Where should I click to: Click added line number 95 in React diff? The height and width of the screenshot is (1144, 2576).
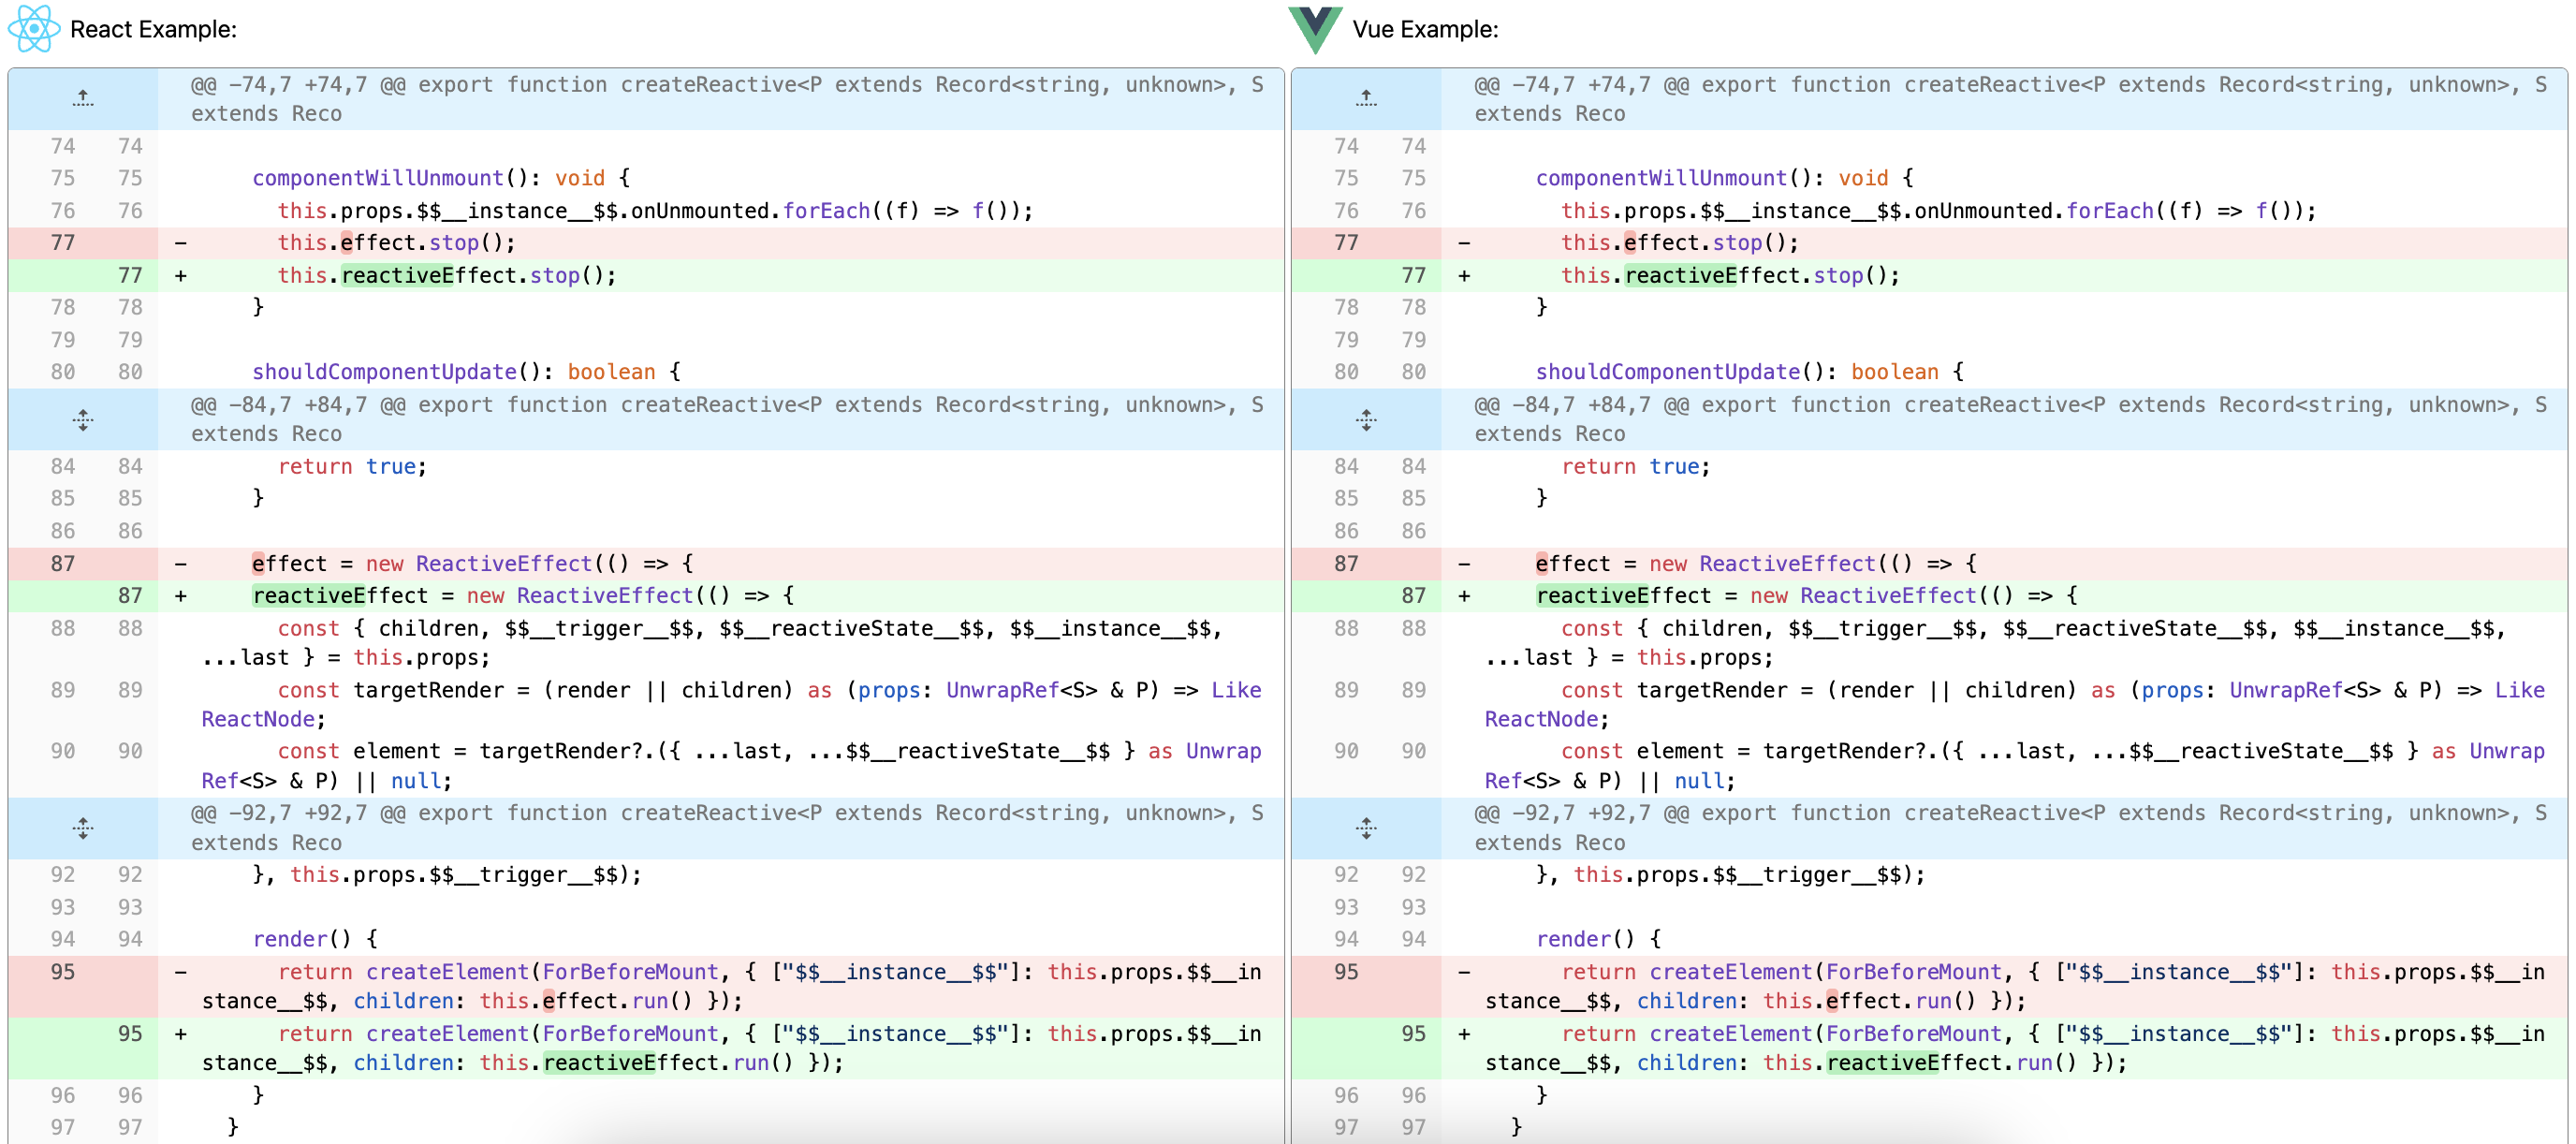[x=130, y=1033]
